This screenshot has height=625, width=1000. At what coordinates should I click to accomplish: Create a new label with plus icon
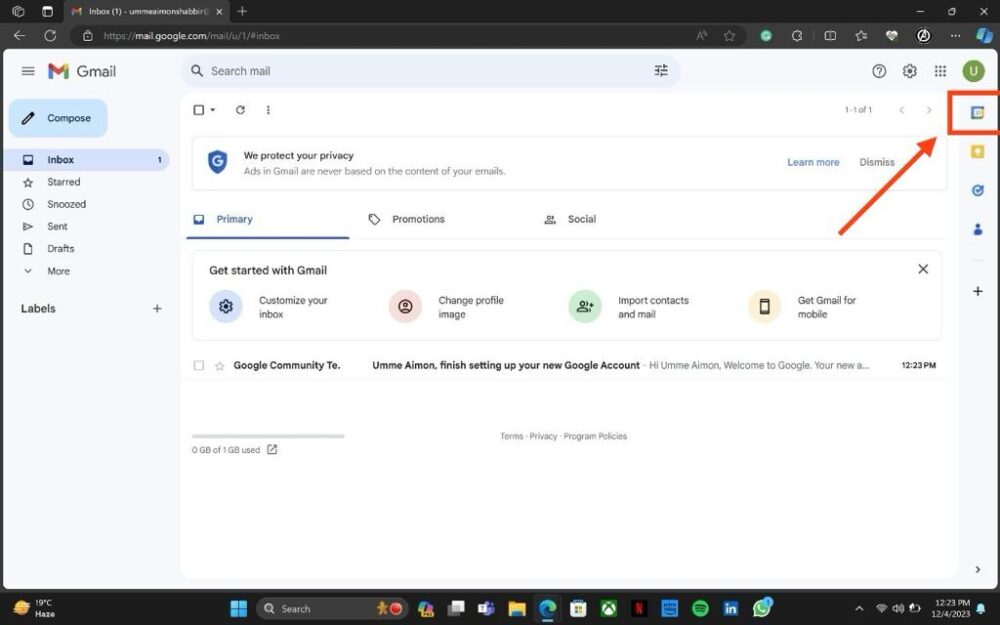point(157,308)
